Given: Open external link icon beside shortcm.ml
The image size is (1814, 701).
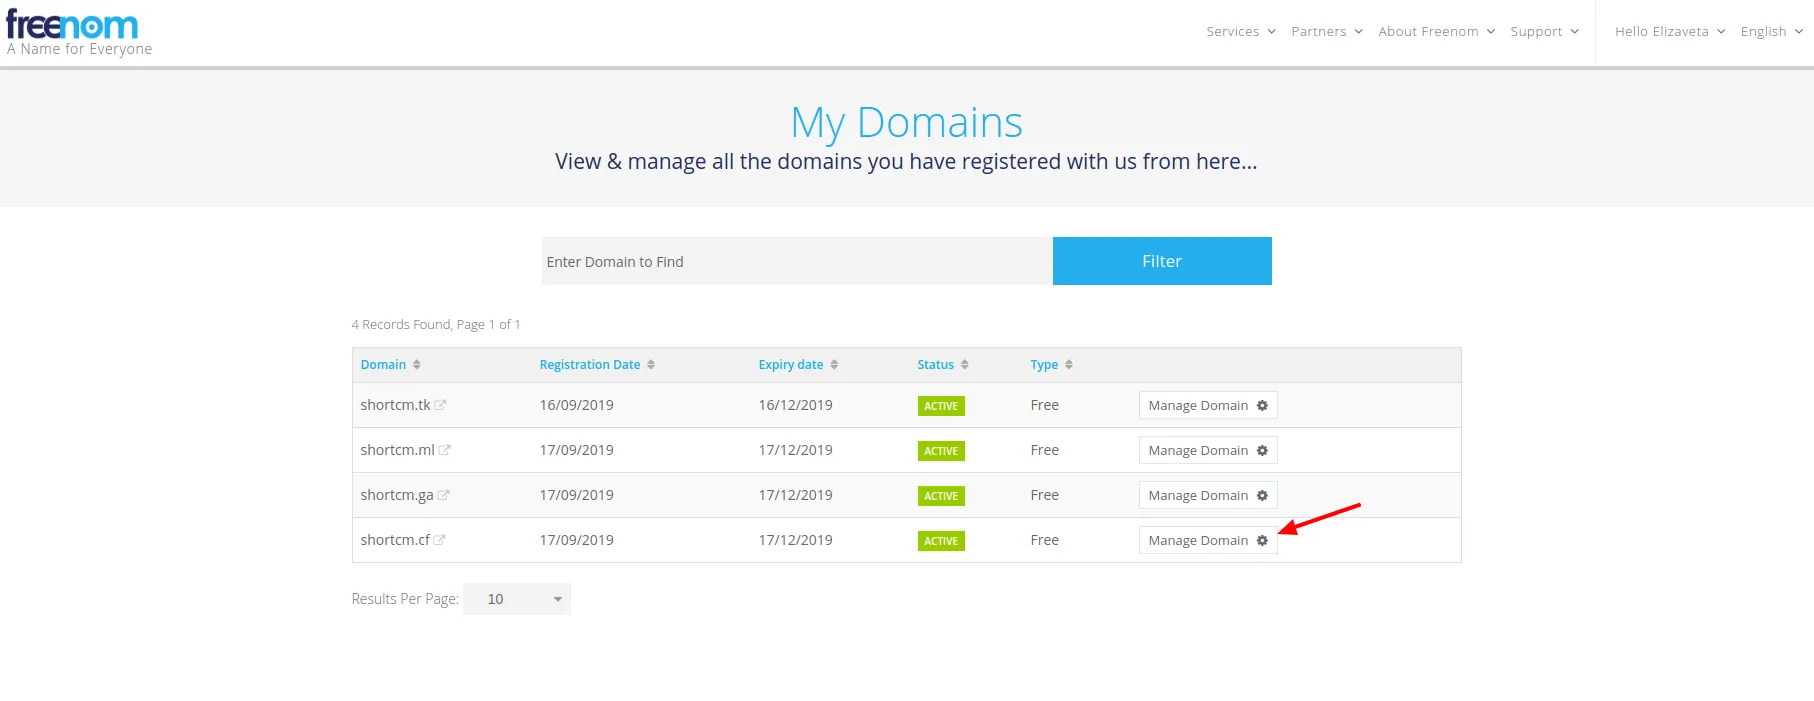Looking at the screenshot, I should click(444, 450).
